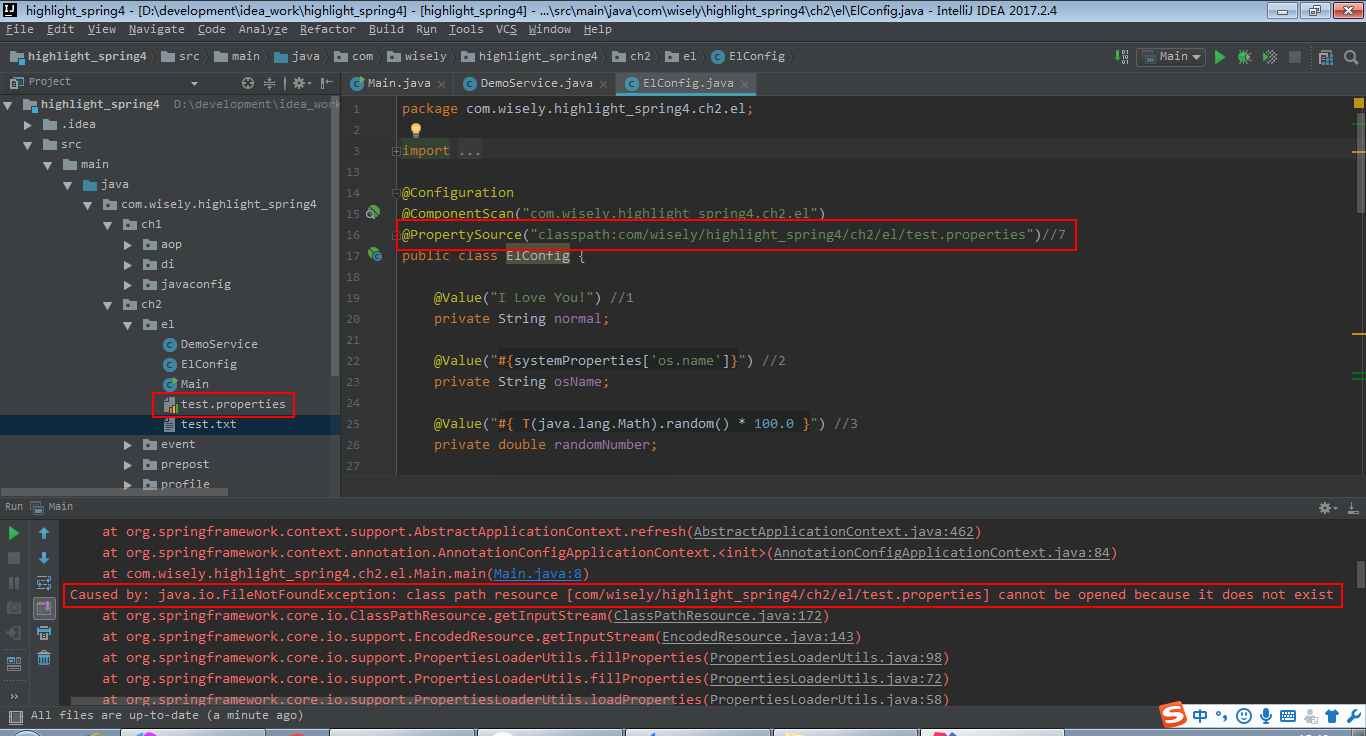The width and height of the screenshot is (1366, 736).
Task: Toggle Scroll to End in Run console
Action: pyautogui.click(x=44, y=608)
